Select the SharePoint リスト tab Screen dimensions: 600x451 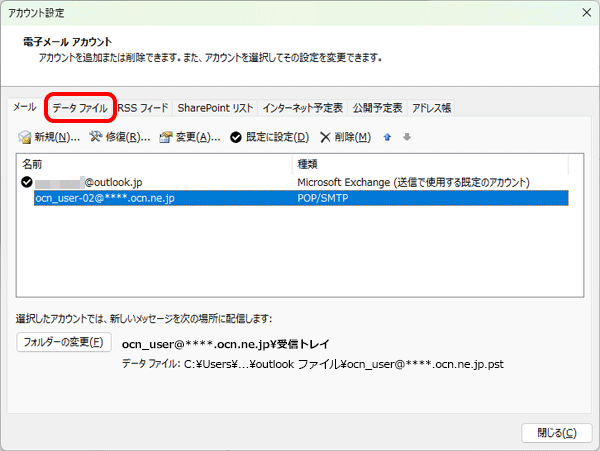coord(215,107)
